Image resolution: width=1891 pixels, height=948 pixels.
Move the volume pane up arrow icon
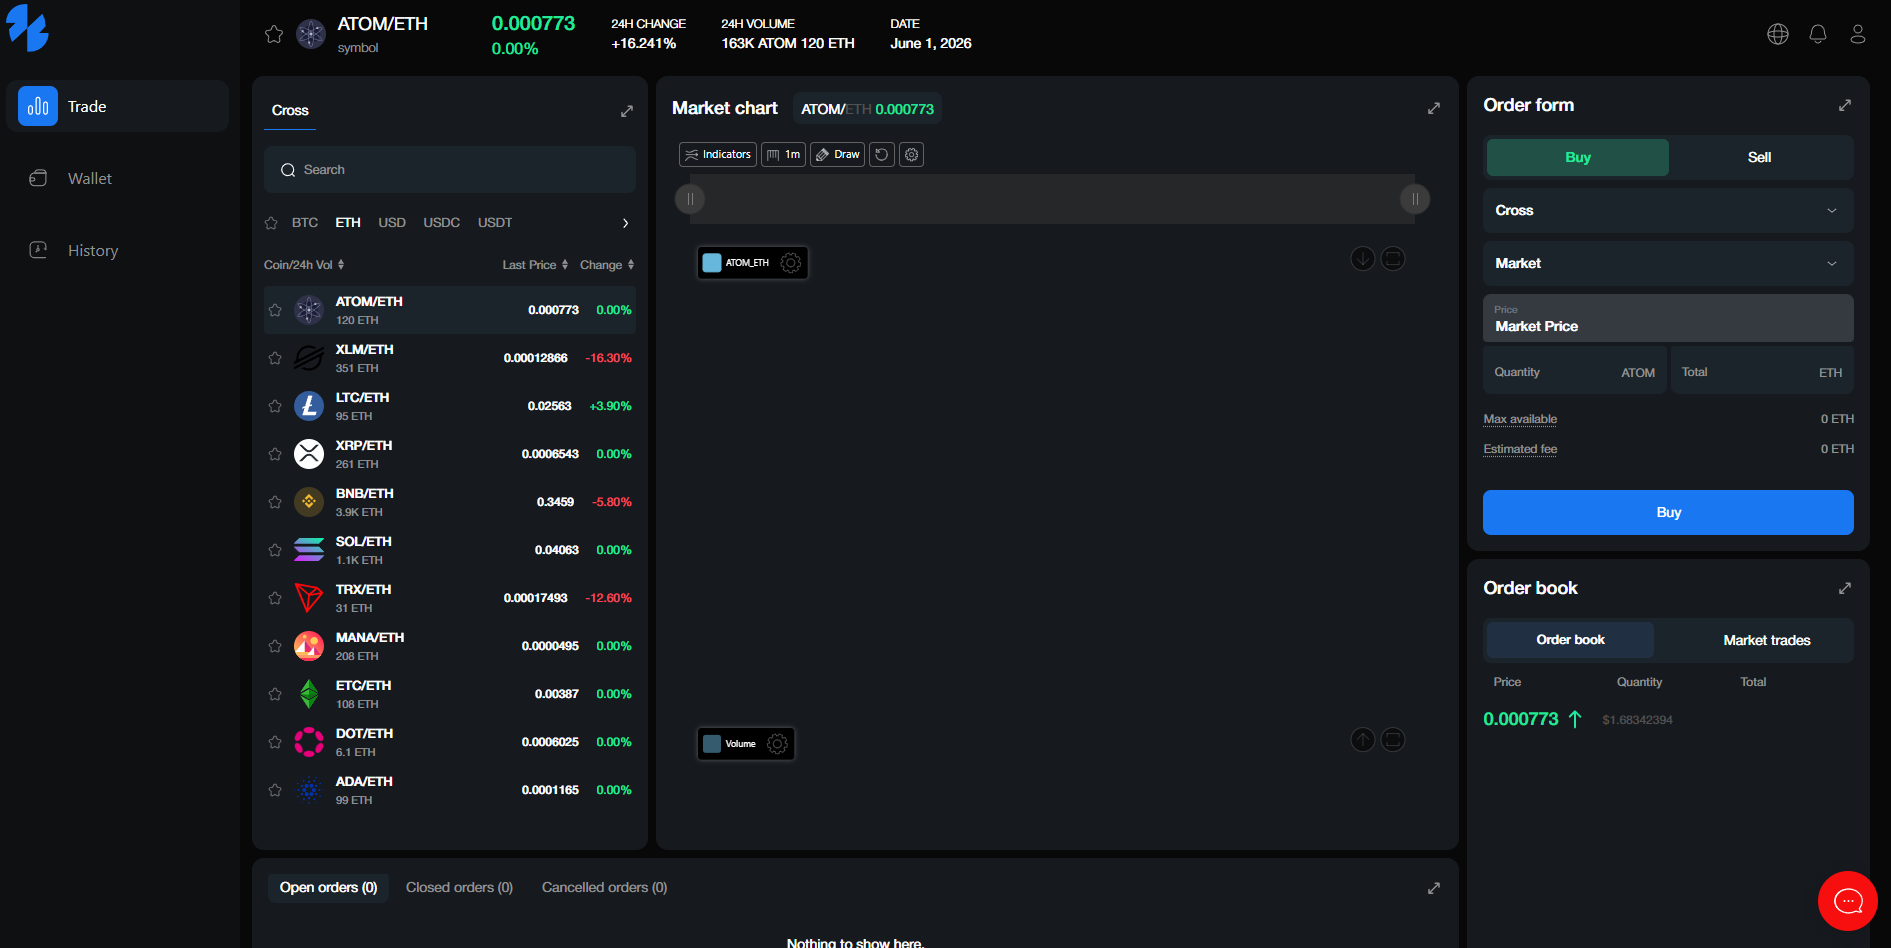[x=1363, y=740]
